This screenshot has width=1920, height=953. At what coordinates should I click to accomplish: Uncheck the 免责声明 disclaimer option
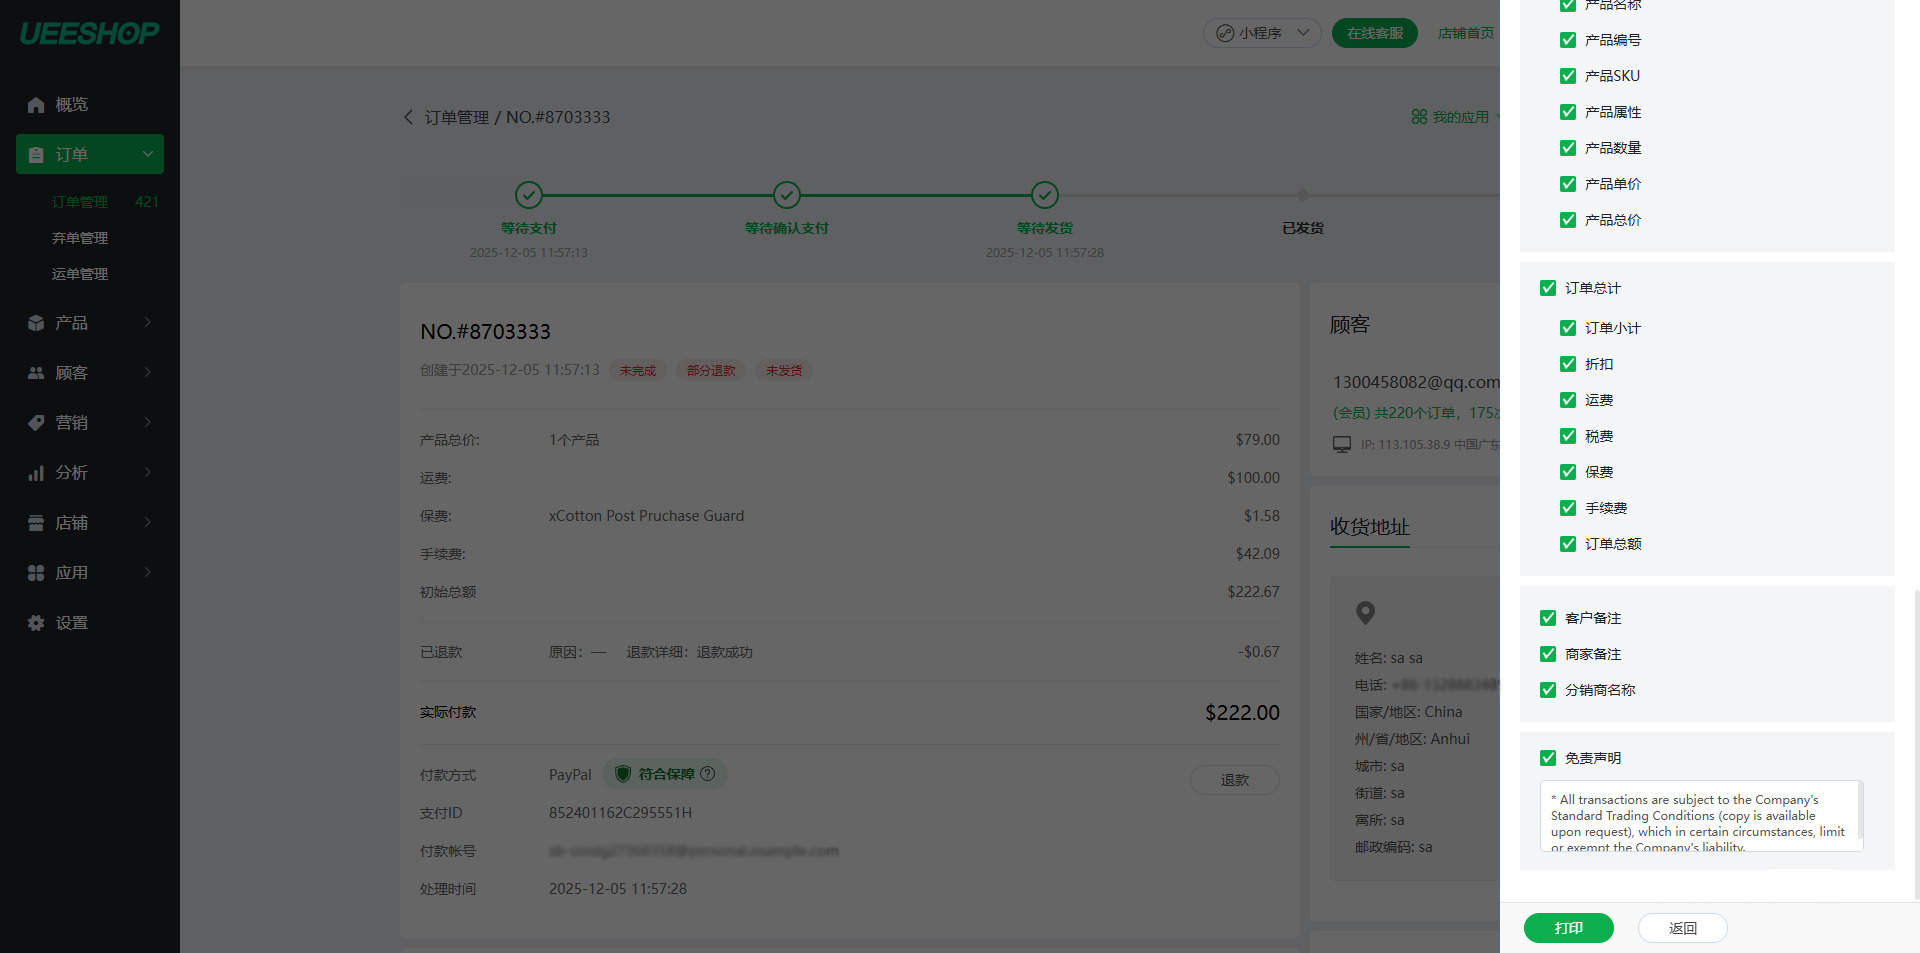click(1548, 758)
